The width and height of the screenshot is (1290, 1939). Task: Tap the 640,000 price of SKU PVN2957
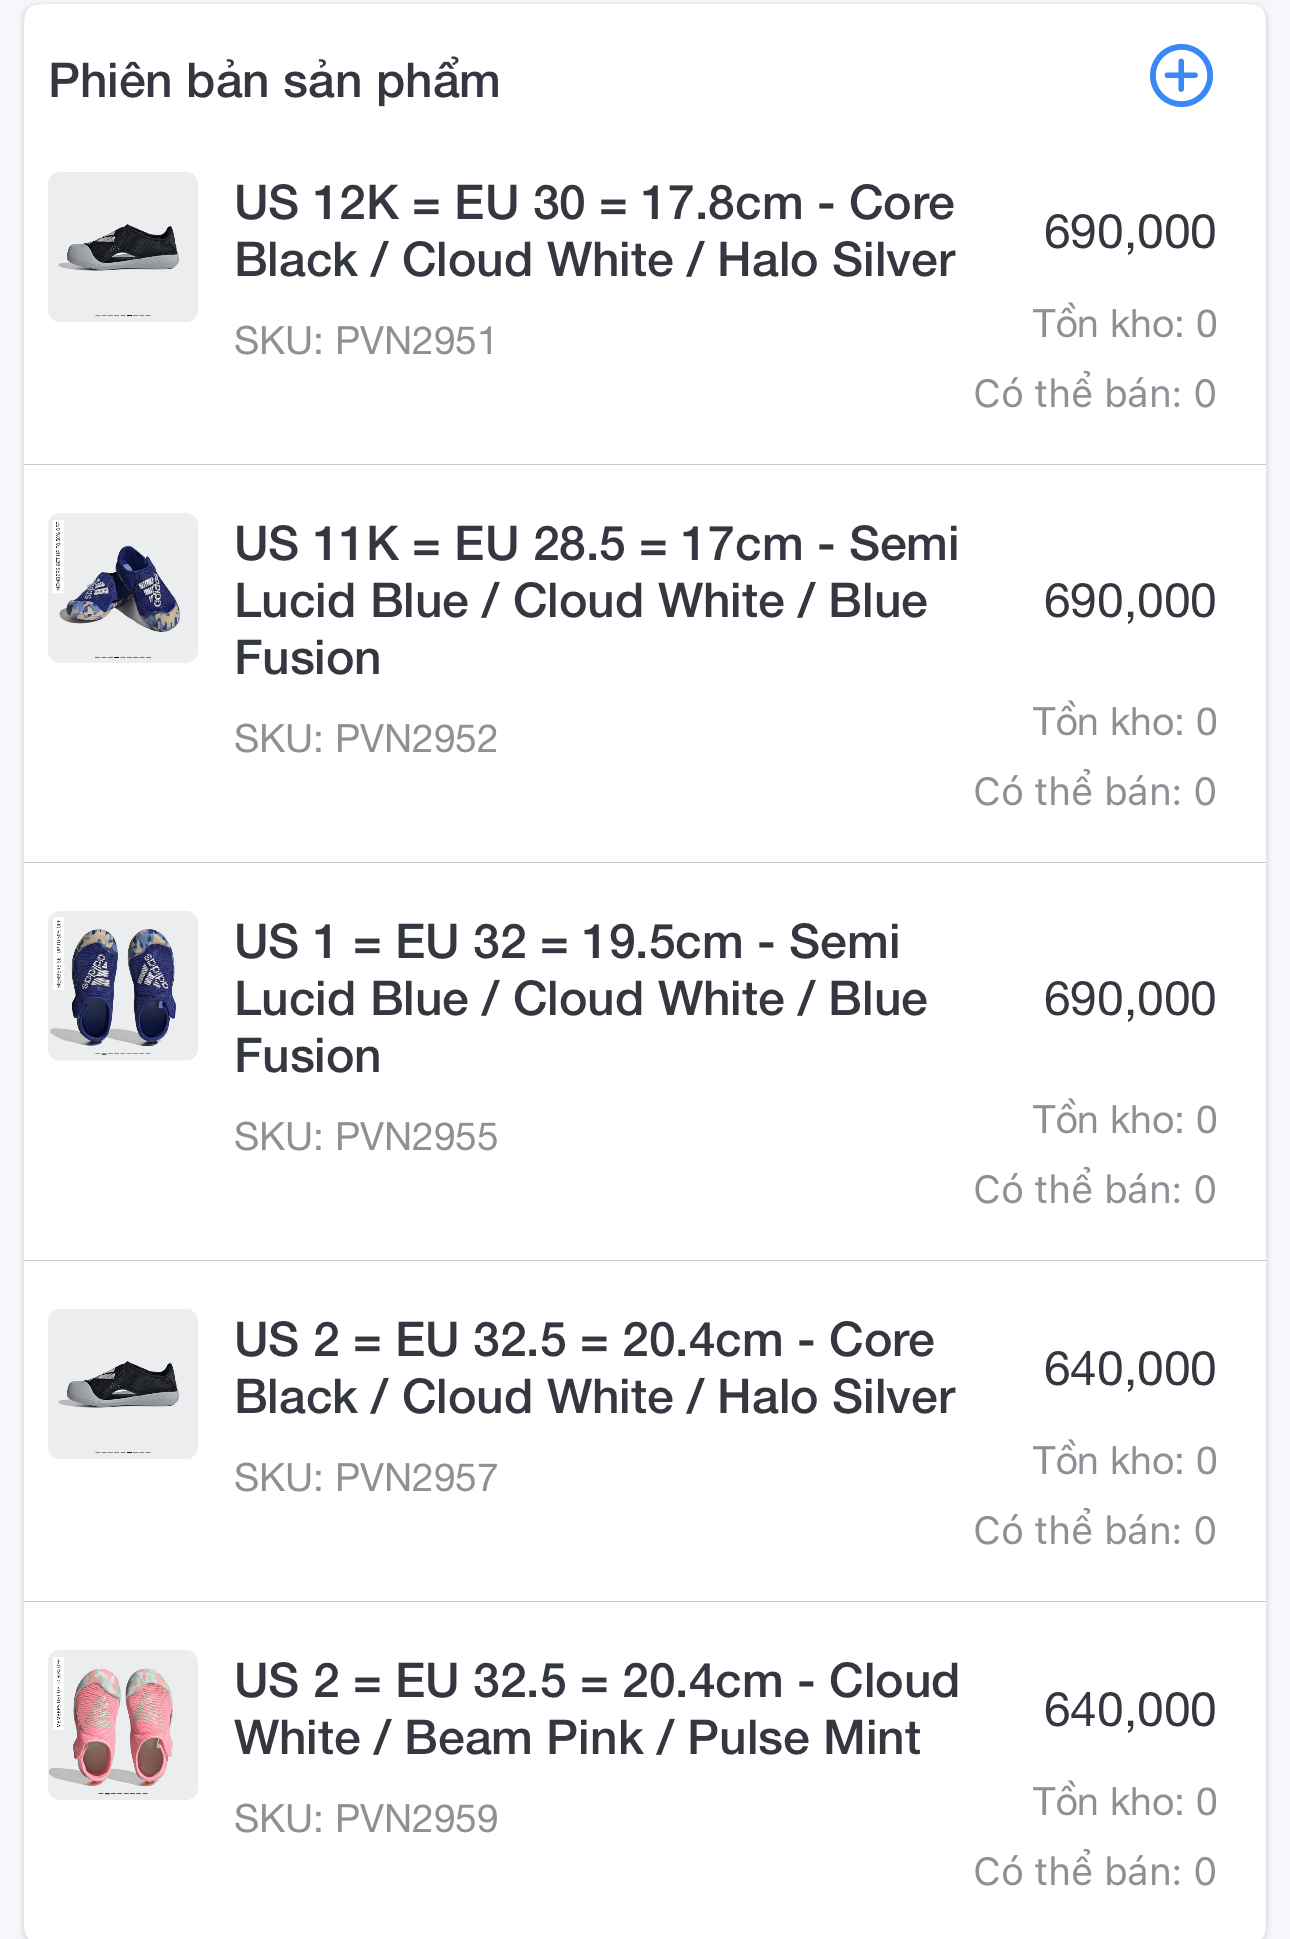(1129, 1369)
